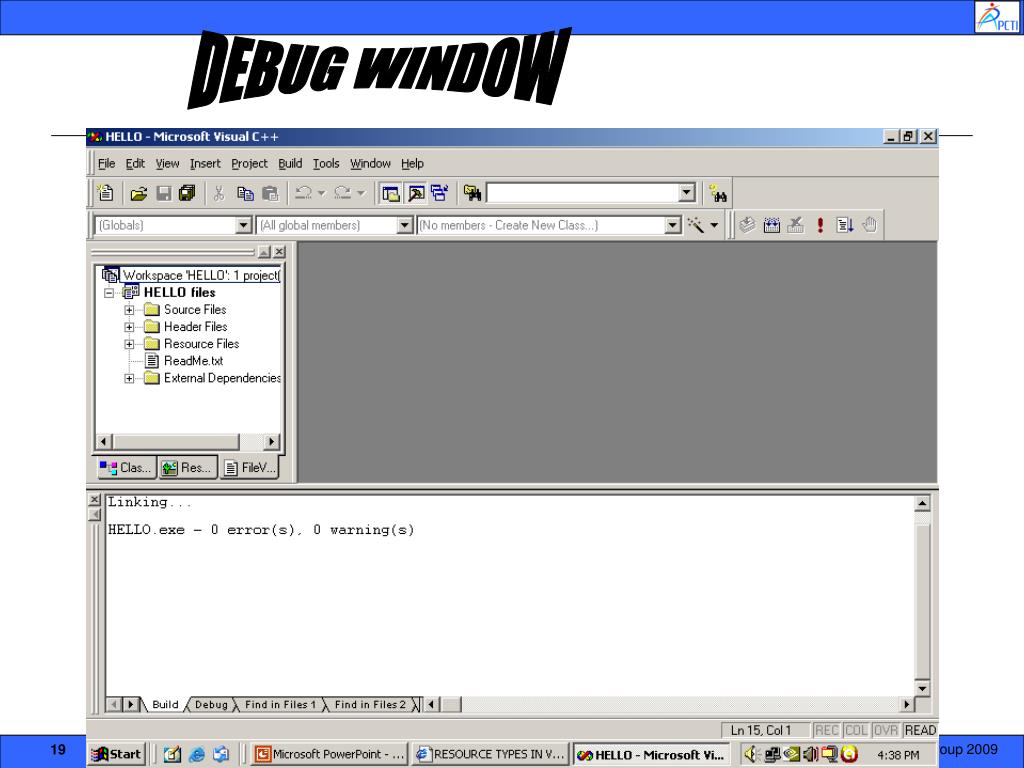1024x768 pixels.
Task: Open the Undo history dropdown arrow
Action: click(x=321, y=193)
